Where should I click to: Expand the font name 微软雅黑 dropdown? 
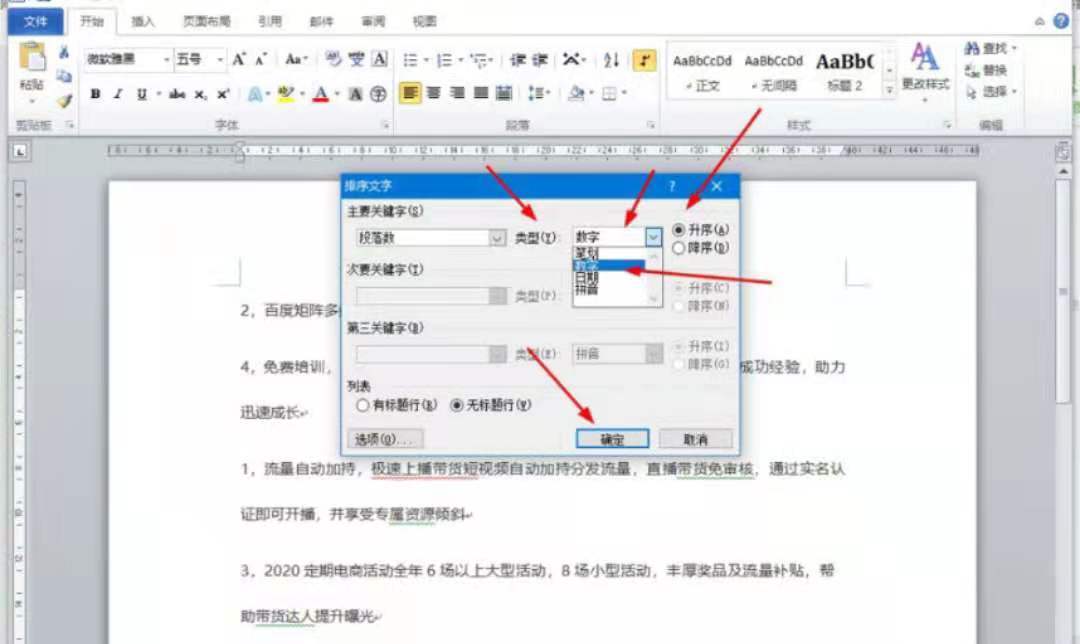[x=165, y=60]
